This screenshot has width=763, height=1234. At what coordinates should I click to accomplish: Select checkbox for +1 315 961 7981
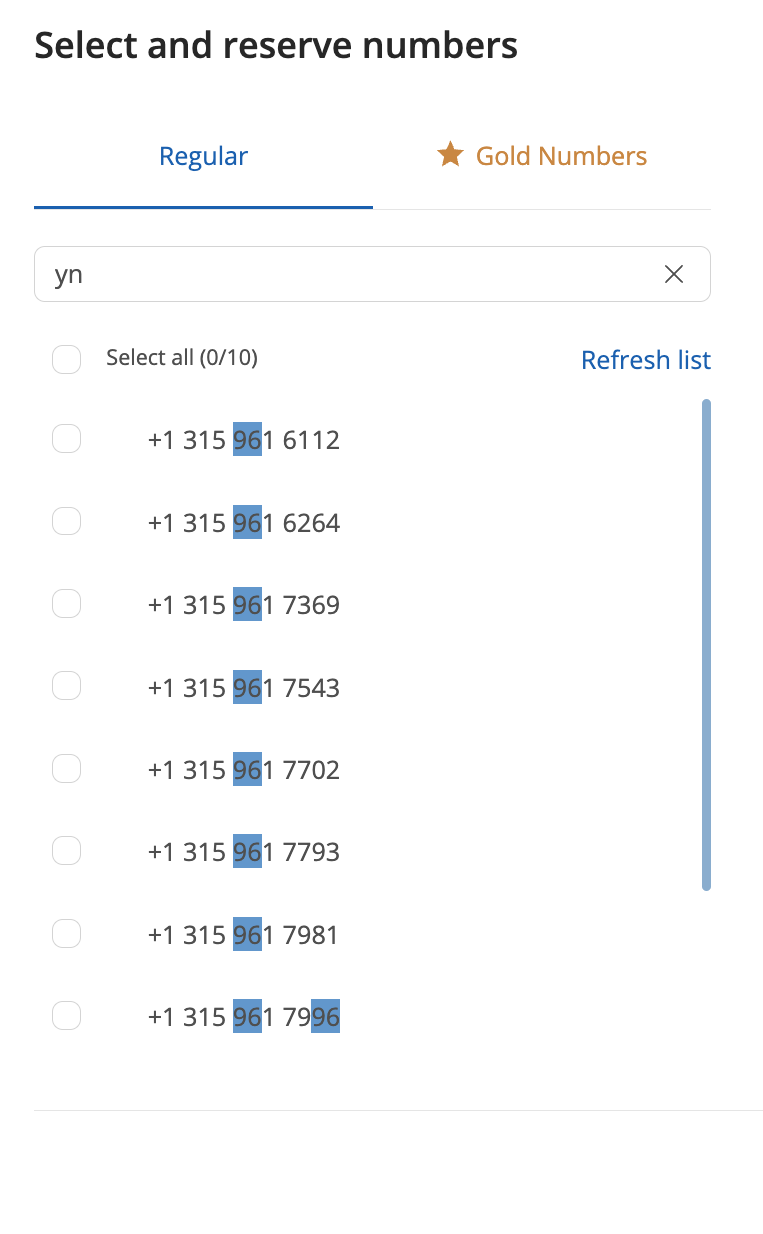coord(66,934)
